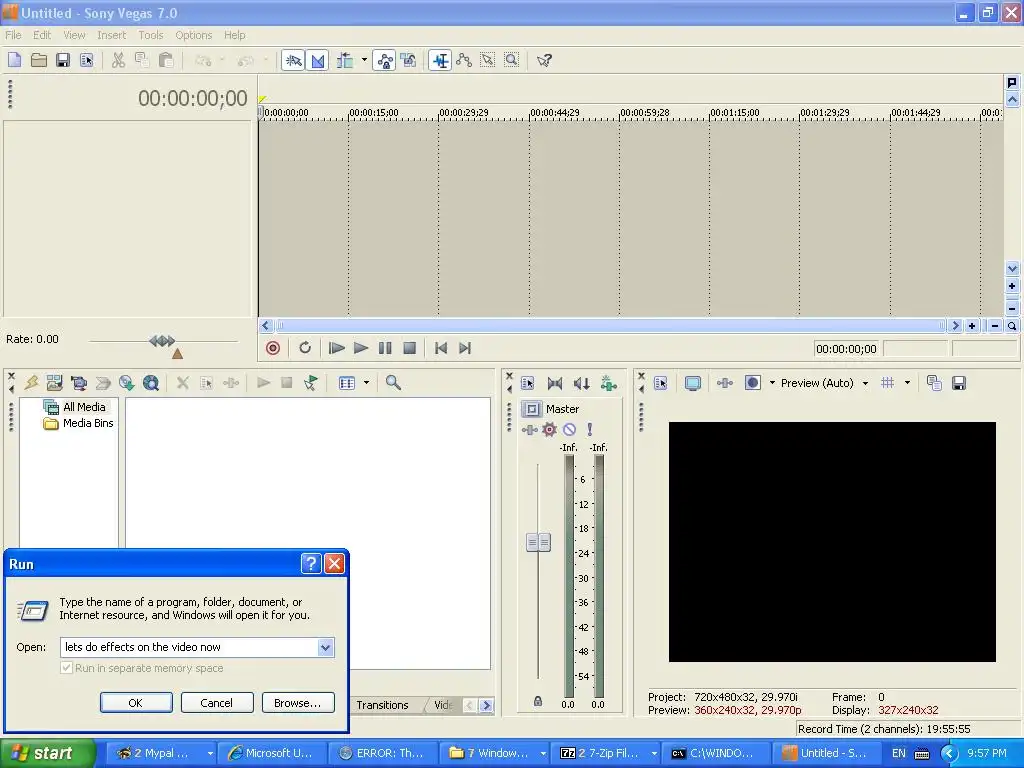Image resolution: width=1024 pixels, height=768 pixels.
Task: Click Play From Start button
Action: 336,348
